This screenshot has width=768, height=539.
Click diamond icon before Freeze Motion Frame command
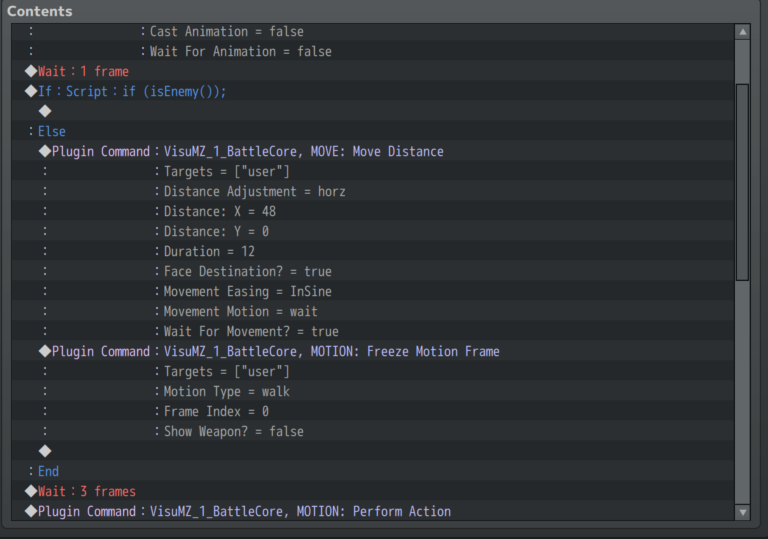point(45,351)
